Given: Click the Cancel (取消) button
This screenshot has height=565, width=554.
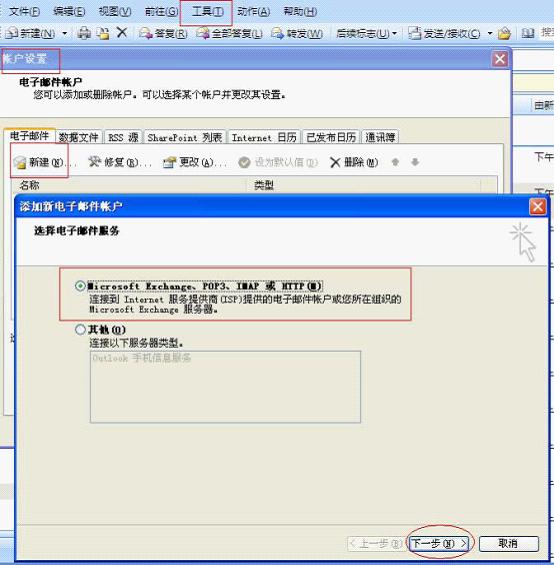Looking at the screenshot, I should click(x=509, y=543).
